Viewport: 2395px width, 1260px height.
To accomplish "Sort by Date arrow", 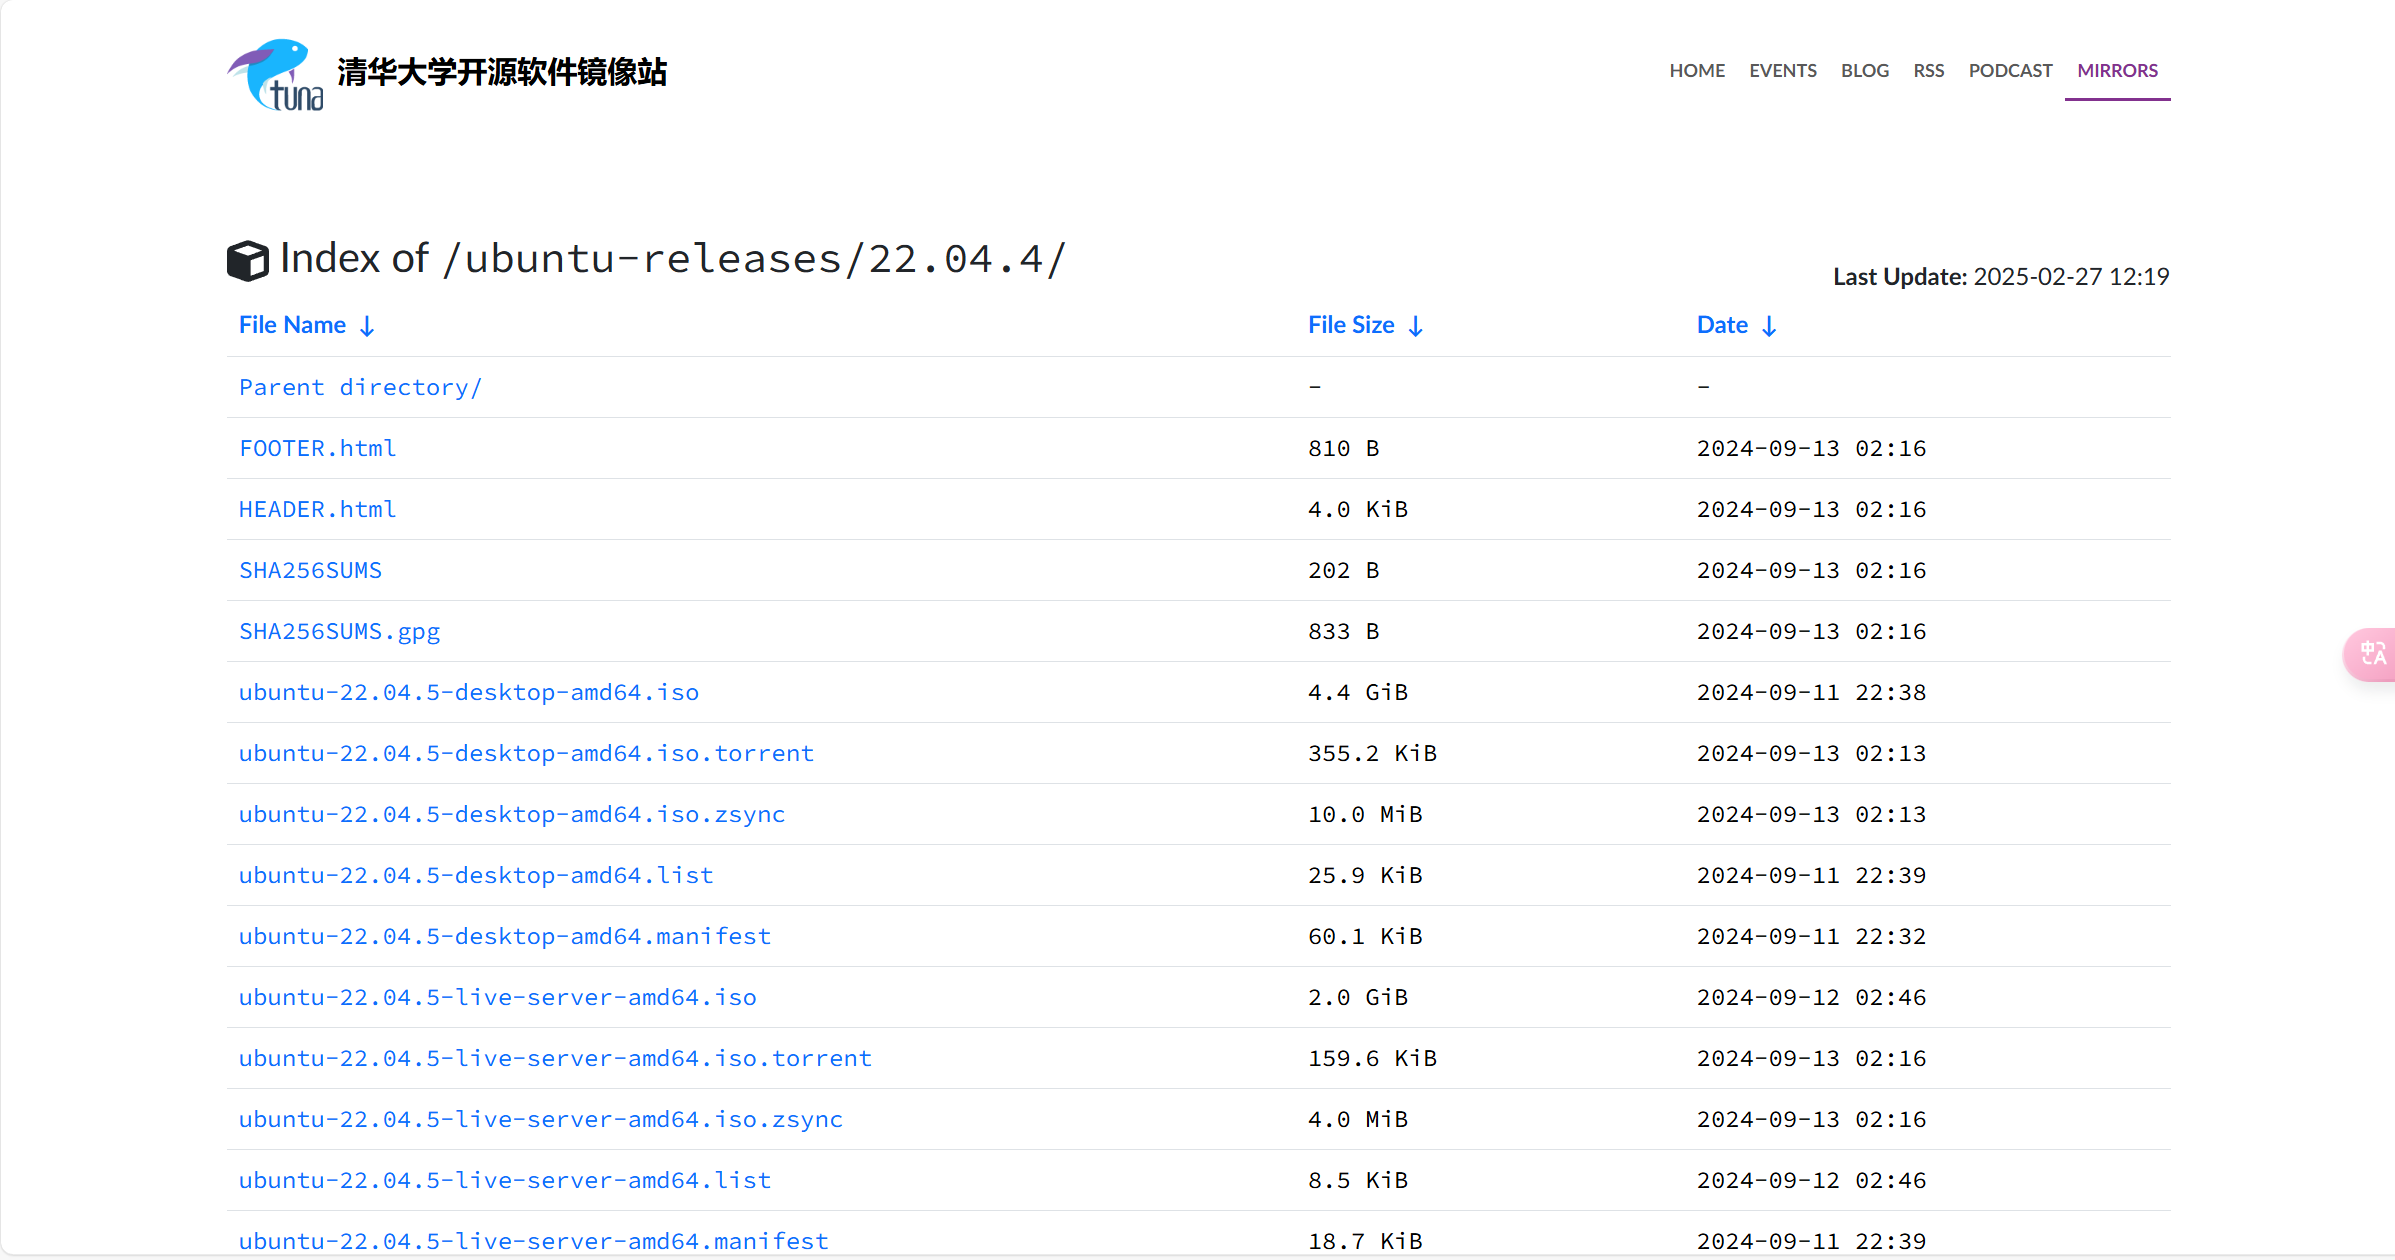I will point(1769,326).
